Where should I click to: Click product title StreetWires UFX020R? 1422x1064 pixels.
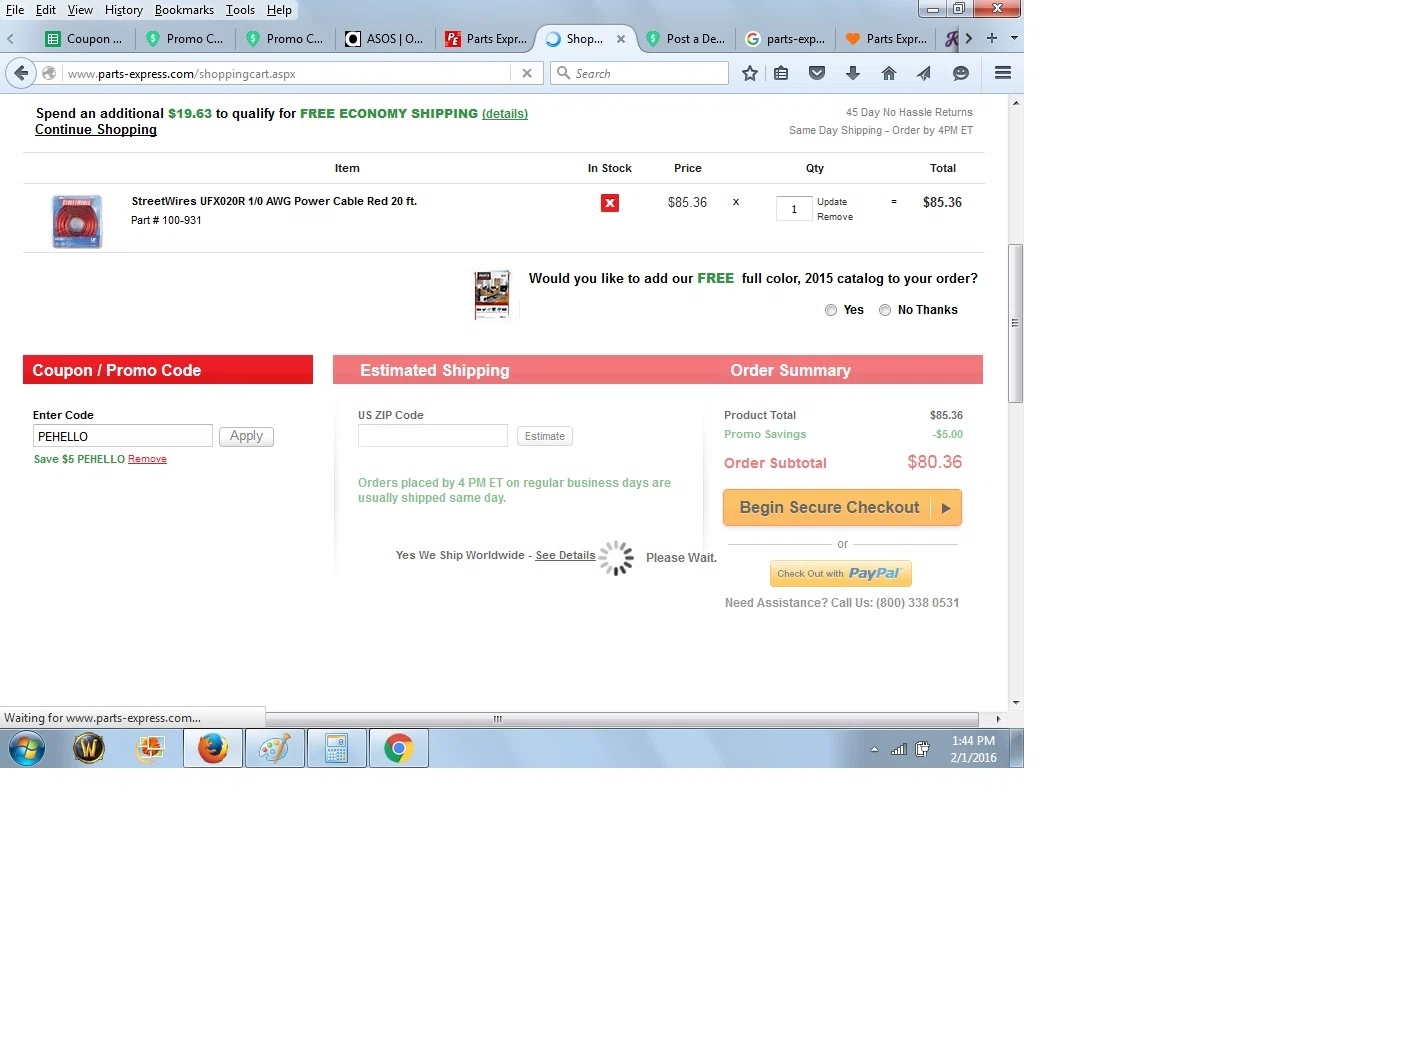pyautogui.click(x=274, y=201)
